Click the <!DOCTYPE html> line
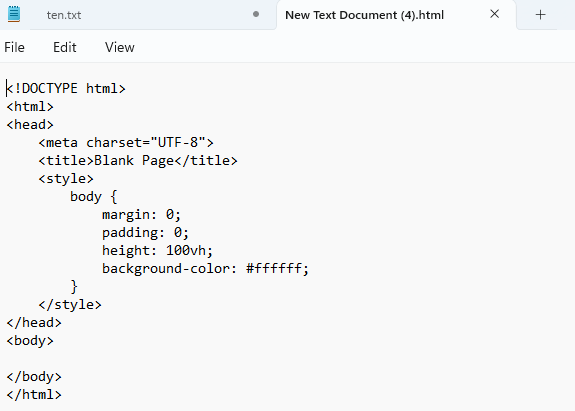Viewport: 575px width, 411px height. (66, 88)
